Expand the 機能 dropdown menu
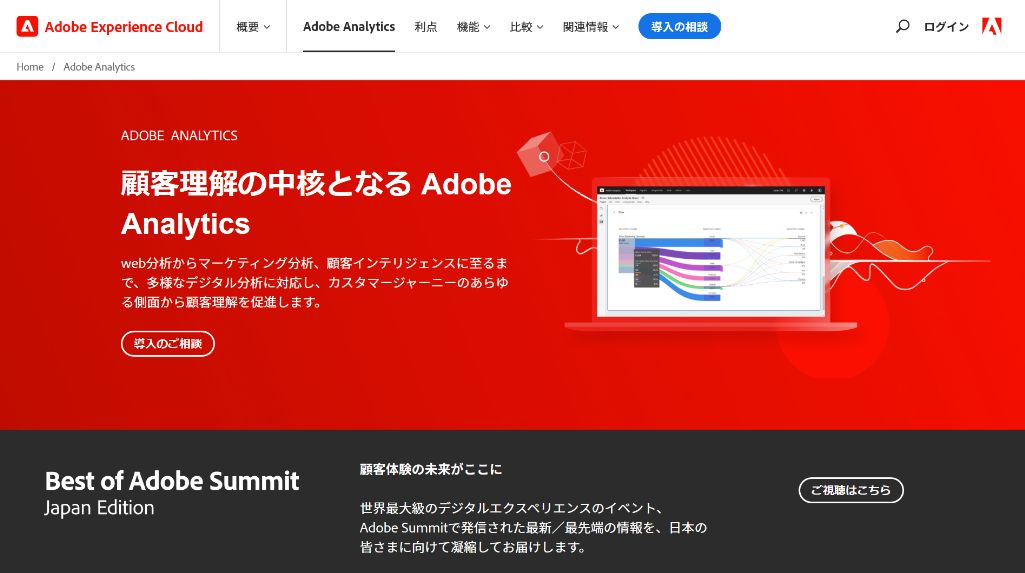Viewport: 1025px width, 573px height. point(473,27)
